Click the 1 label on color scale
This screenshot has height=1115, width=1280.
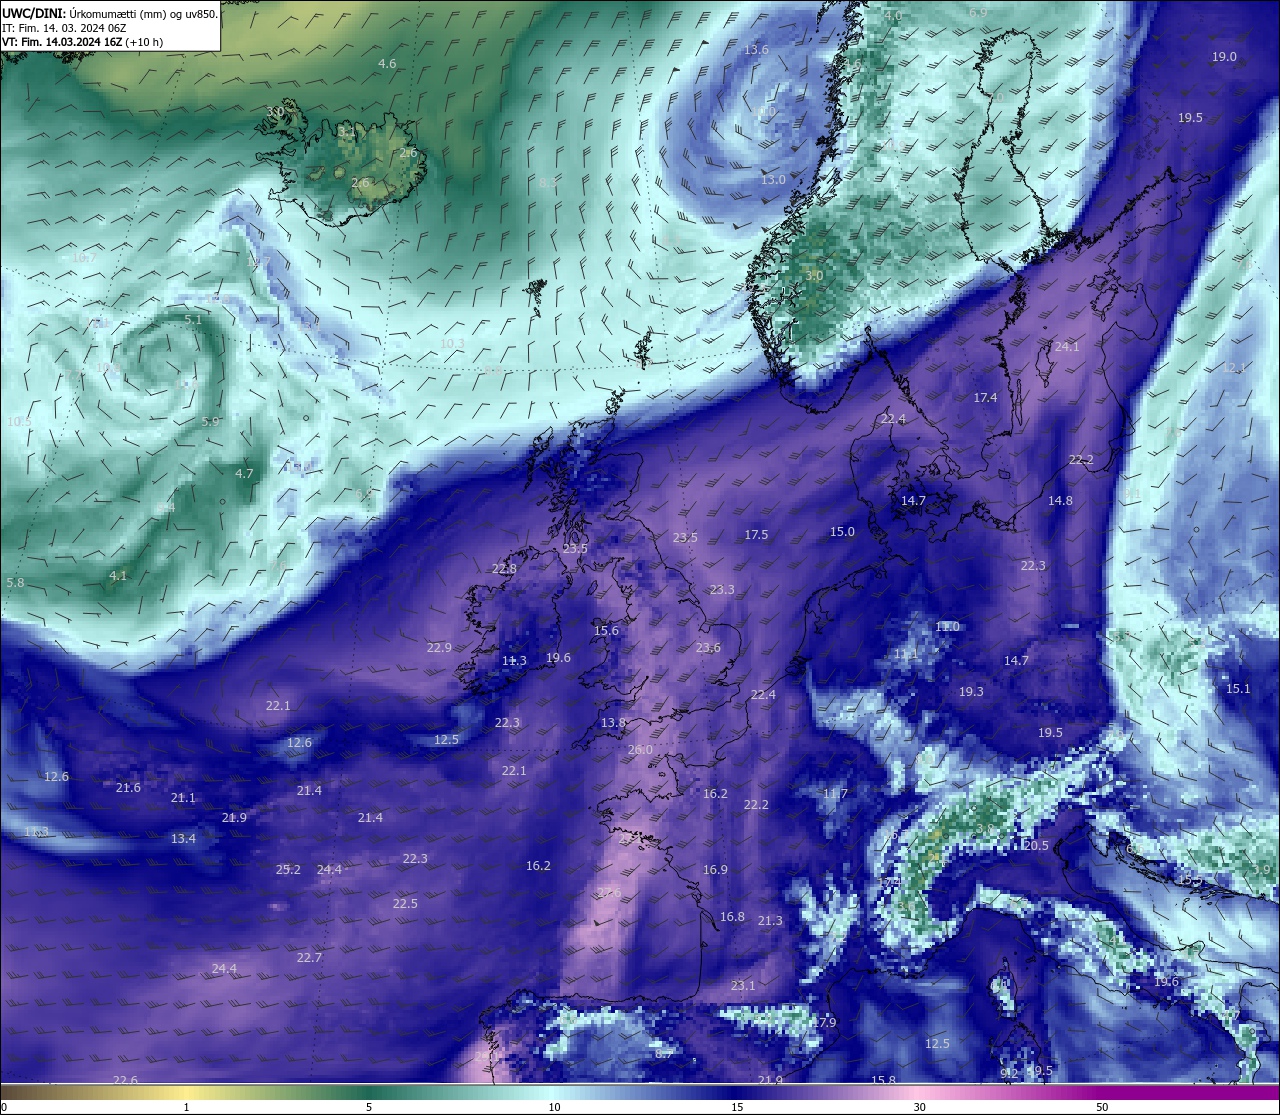coord(186,1107)
